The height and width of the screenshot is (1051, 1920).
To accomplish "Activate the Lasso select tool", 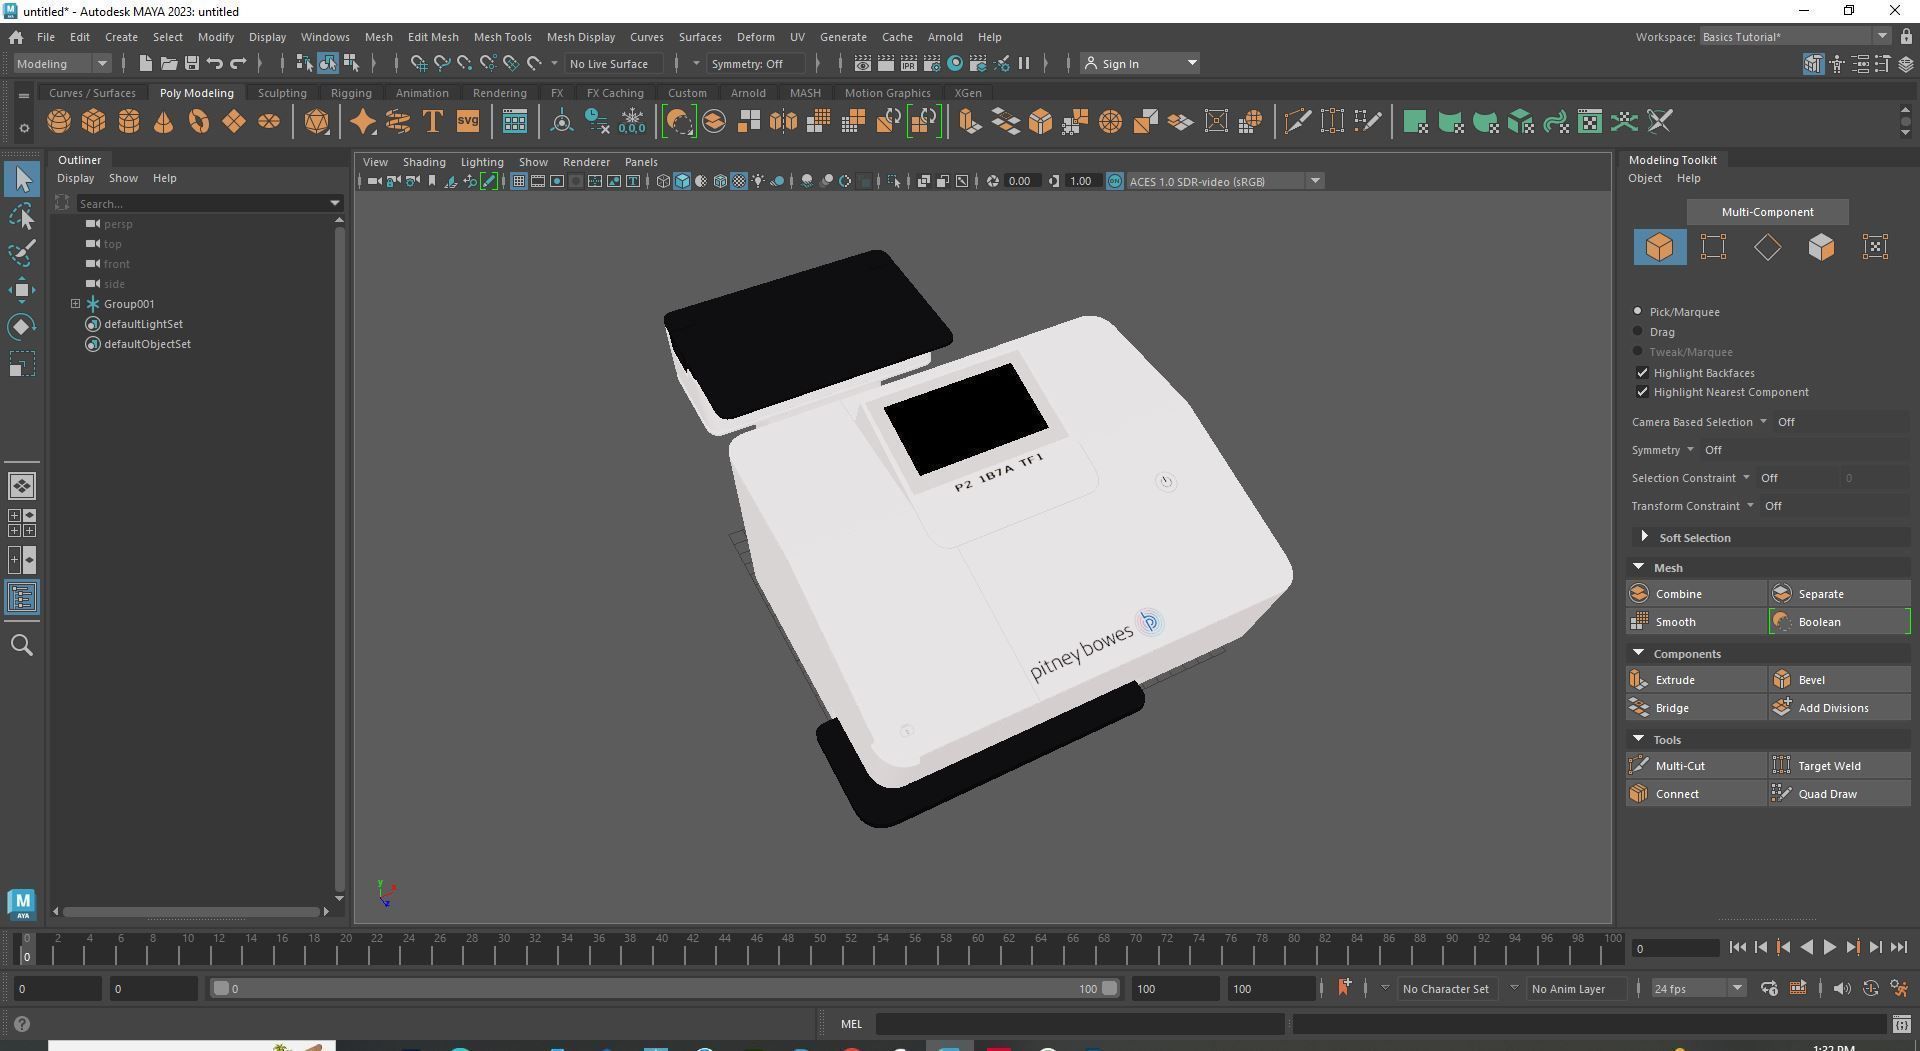I will 22,216.
